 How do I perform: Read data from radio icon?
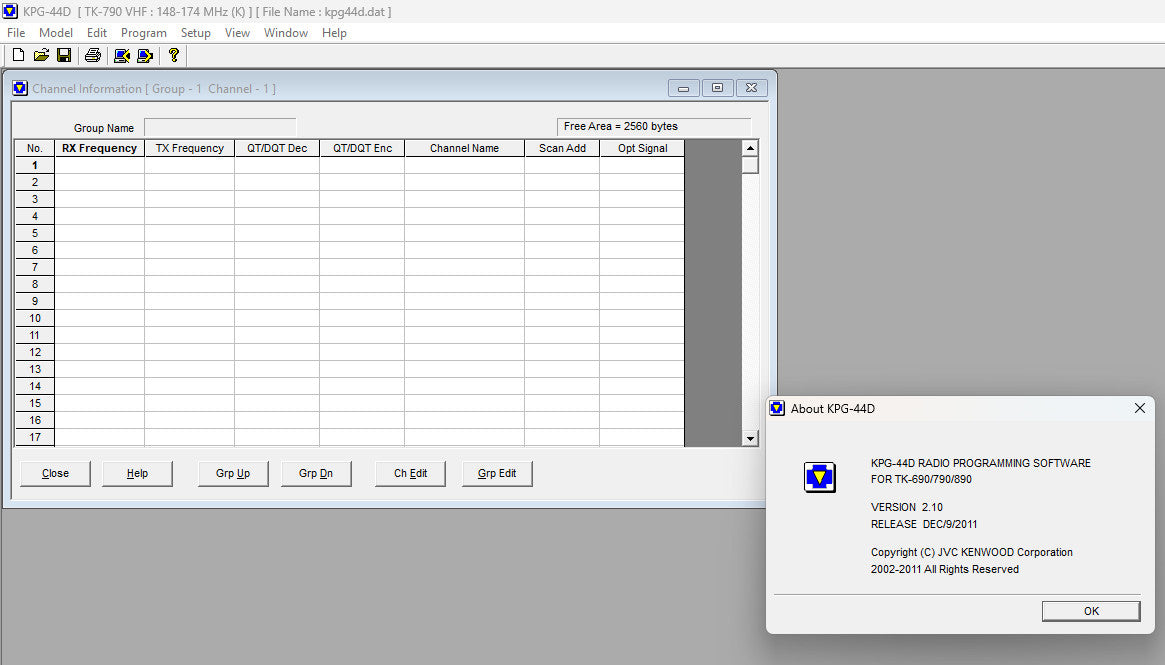(x=122, y=55)
